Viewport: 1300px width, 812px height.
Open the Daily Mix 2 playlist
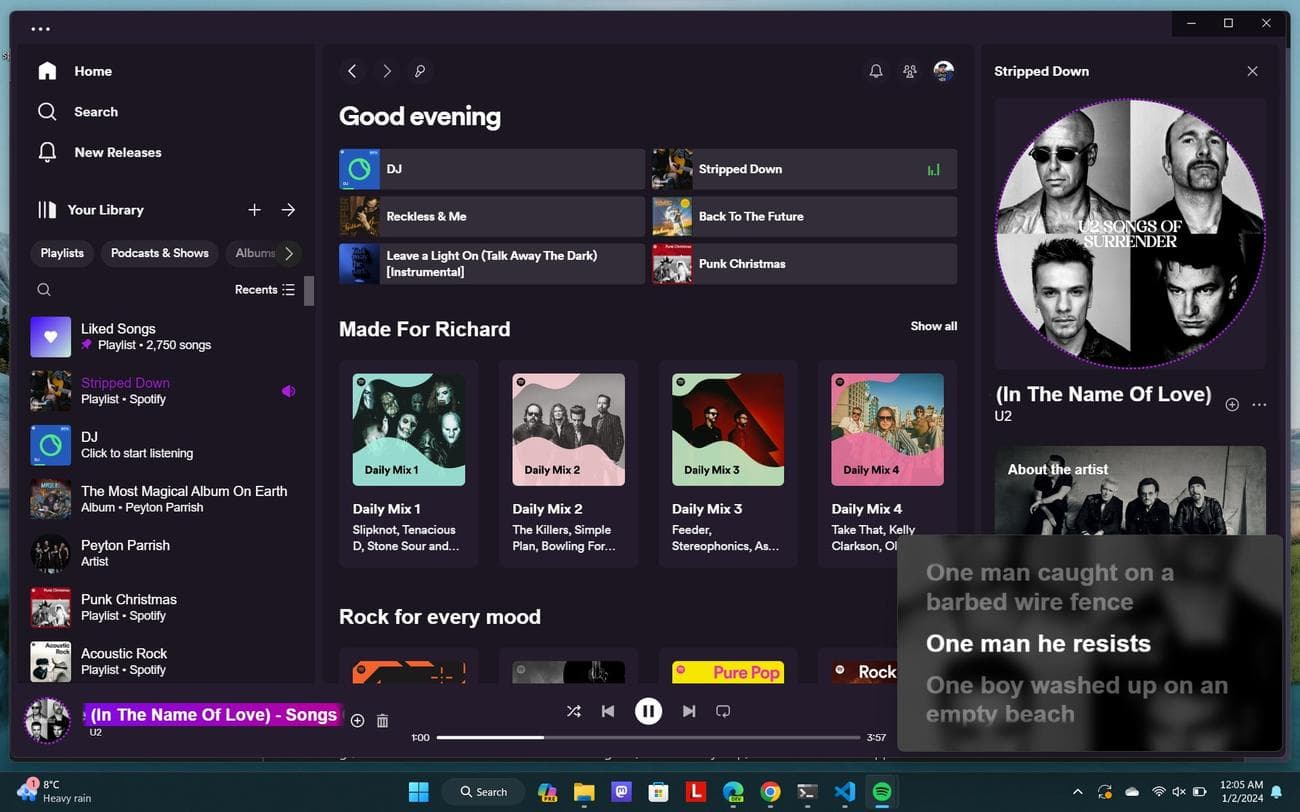[x=568, y=428]
